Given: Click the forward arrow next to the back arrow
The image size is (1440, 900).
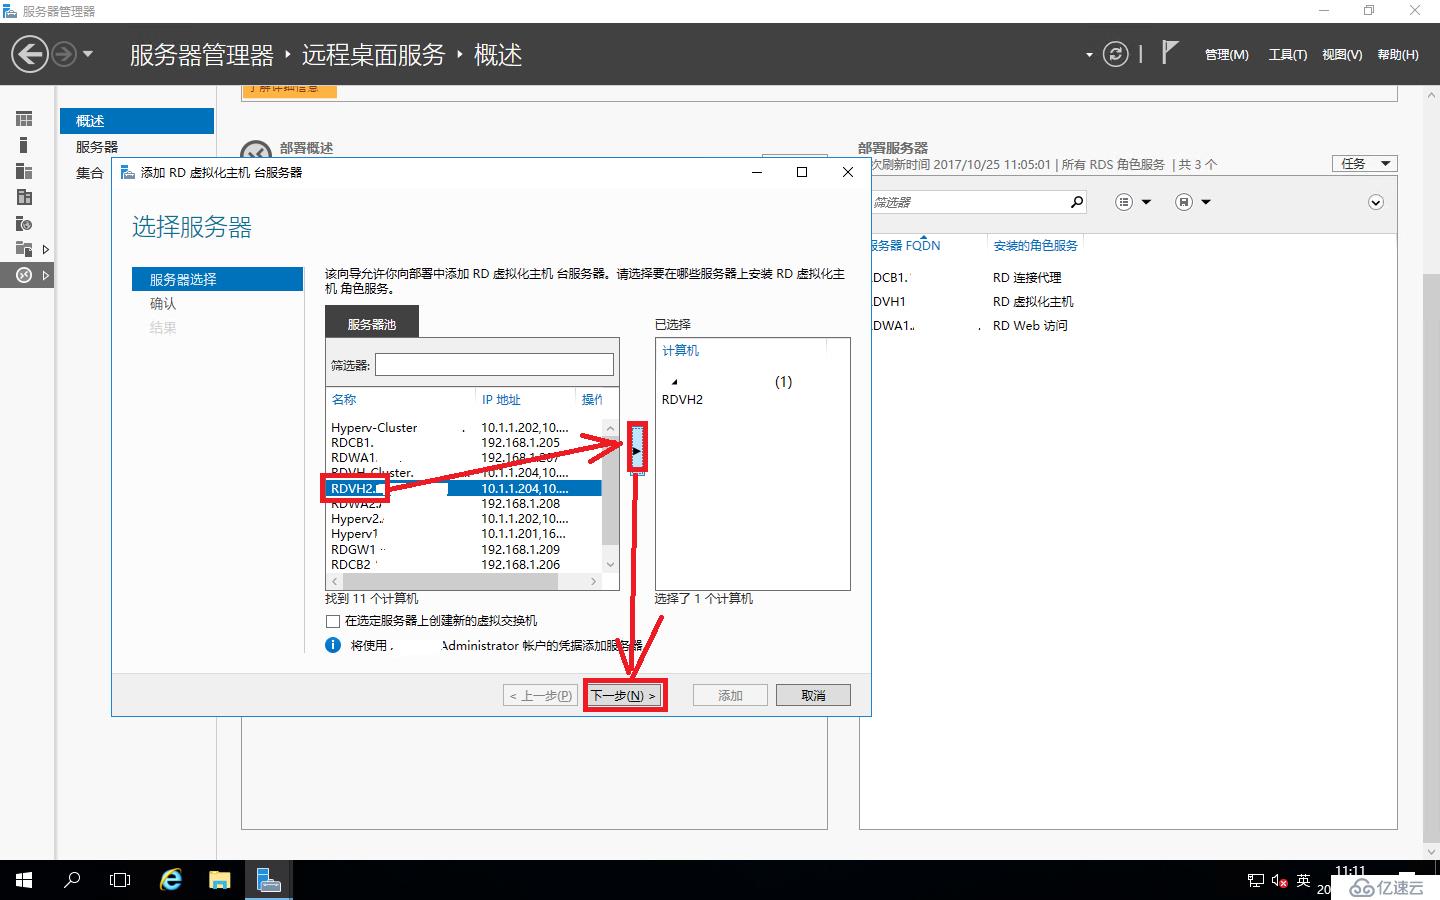Looking at the screenshot, I should pos(63,54).
